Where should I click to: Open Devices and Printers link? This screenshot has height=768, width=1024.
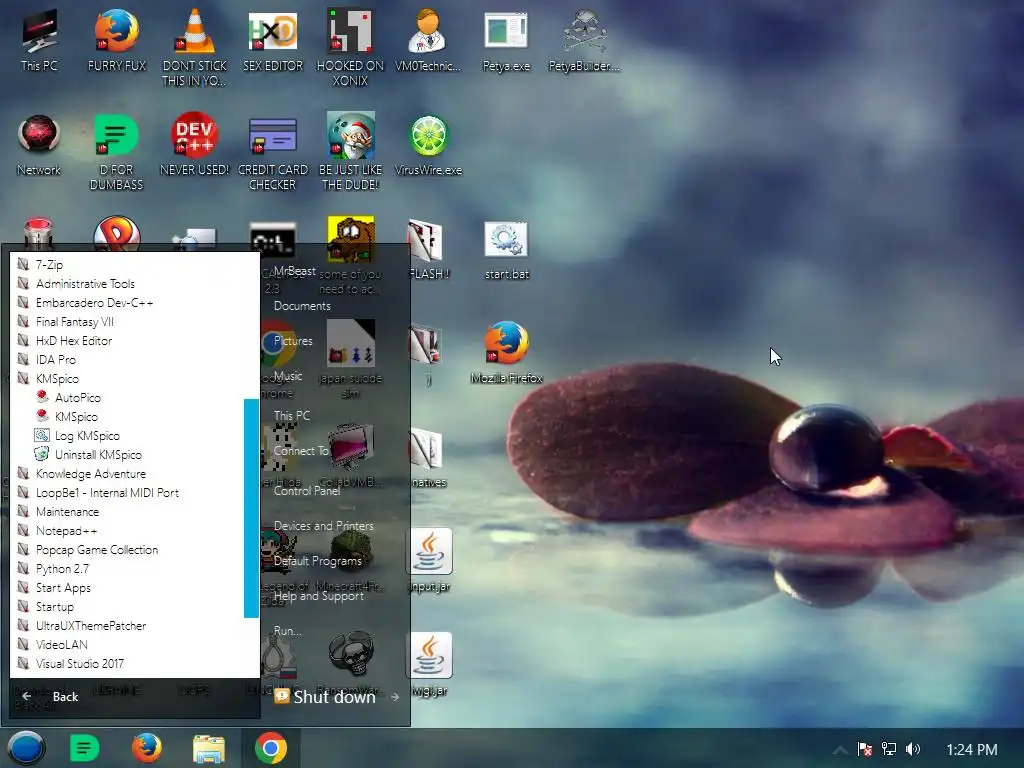point(323,526)
